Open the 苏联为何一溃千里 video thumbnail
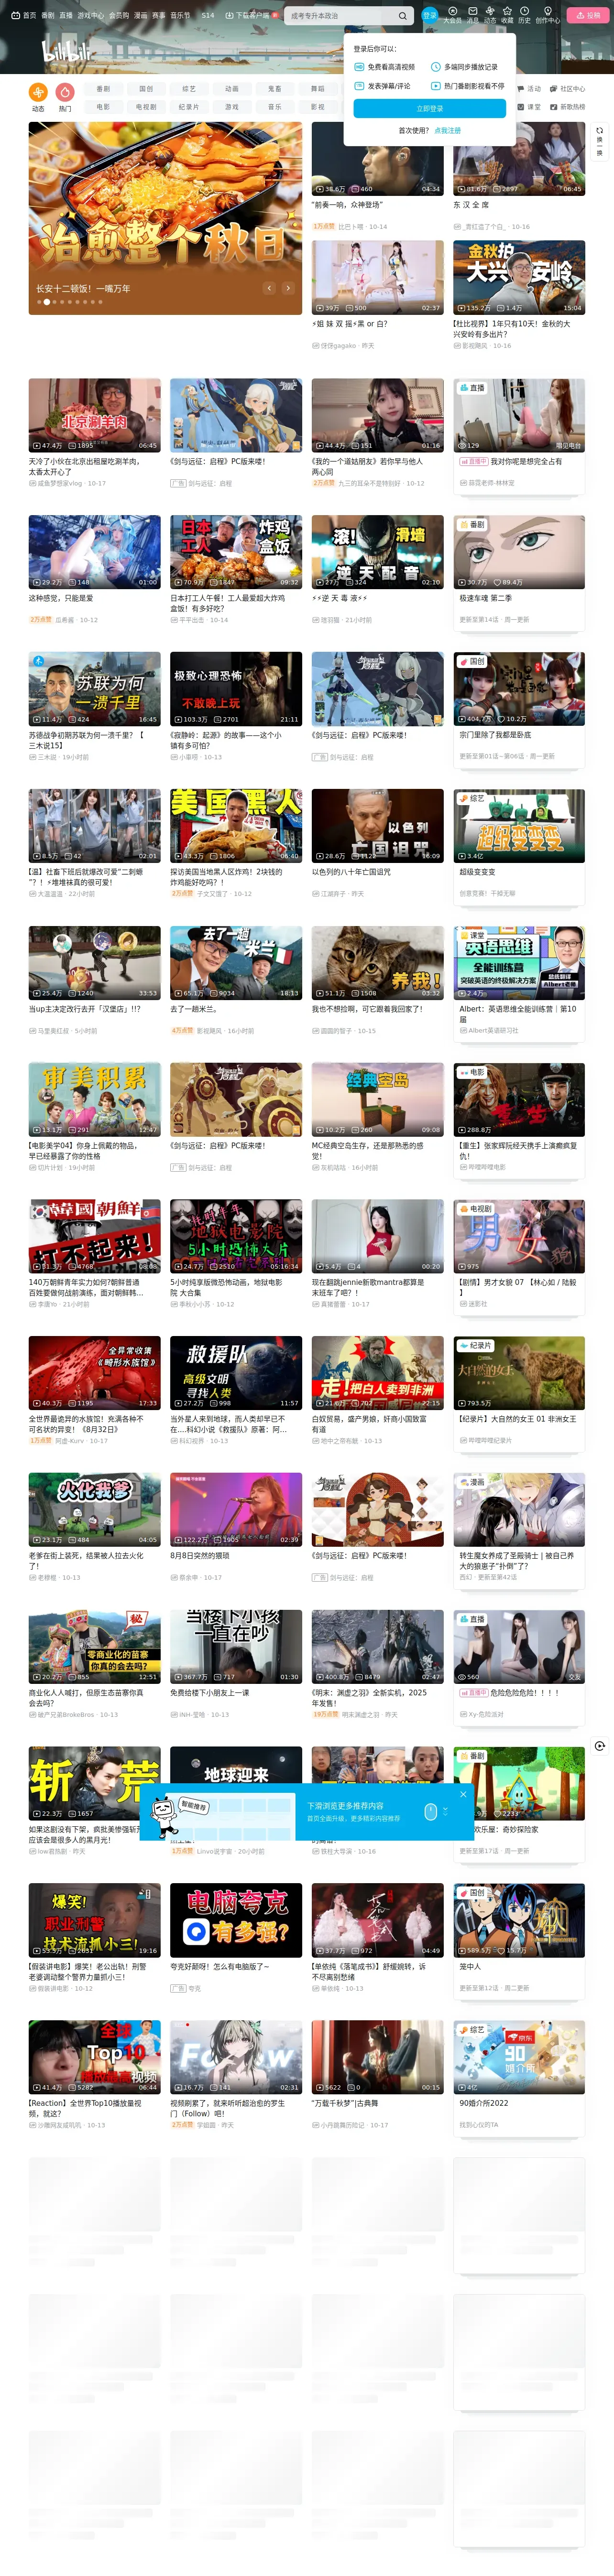The height and width of the screenshot is (2576, 614). (x=95, y=689)
